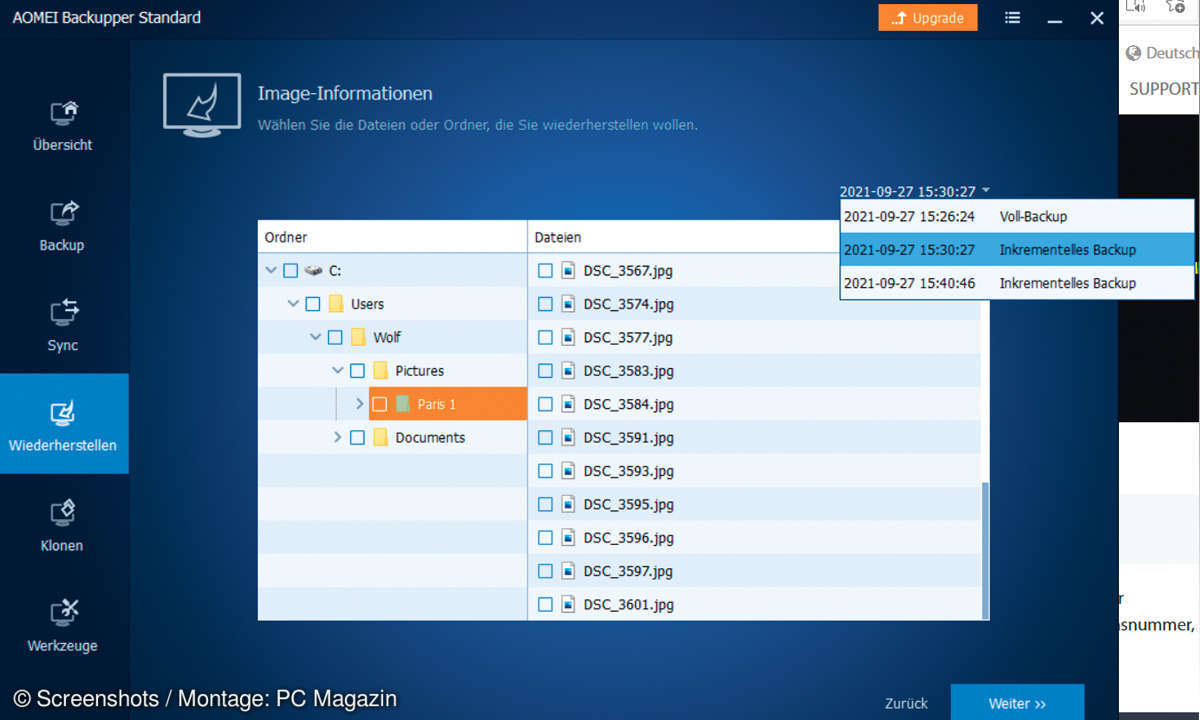This screenshot has height=720, width=1200.
Task: Expand the Documents folder node
Action: [x=338, y=438]
